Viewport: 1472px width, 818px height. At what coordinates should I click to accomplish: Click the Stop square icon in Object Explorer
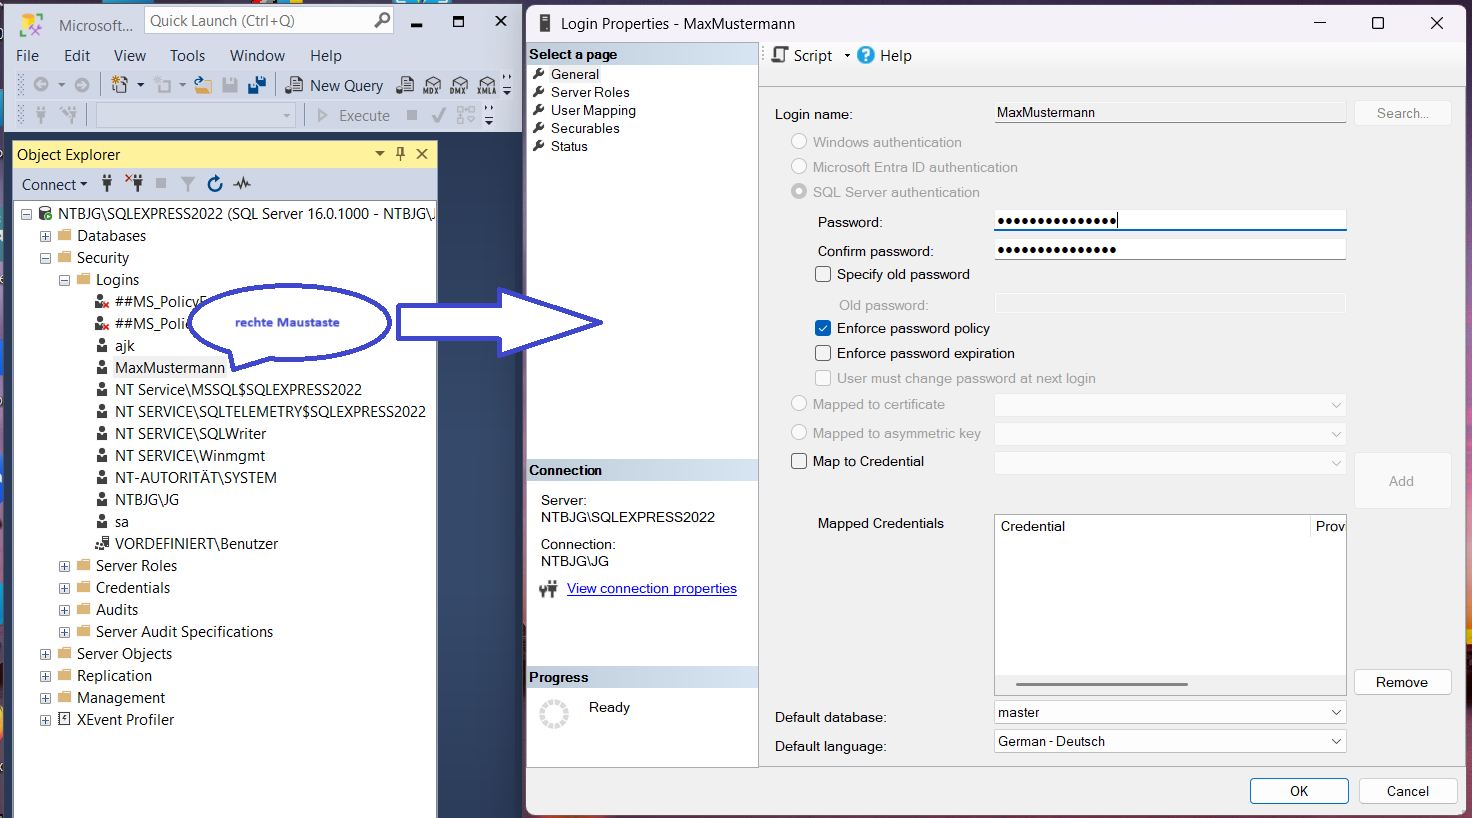point(161,184)
